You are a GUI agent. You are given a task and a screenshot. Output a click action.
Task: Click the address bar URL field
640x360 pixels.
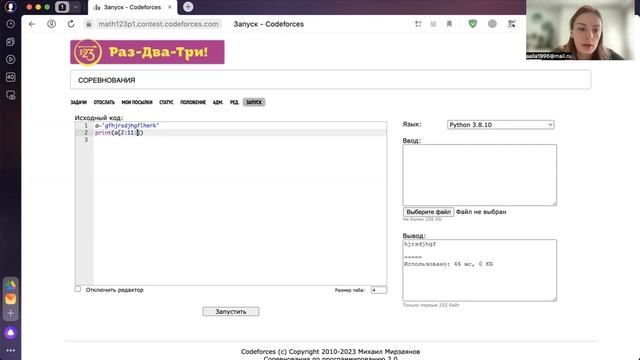pos(158,24)
